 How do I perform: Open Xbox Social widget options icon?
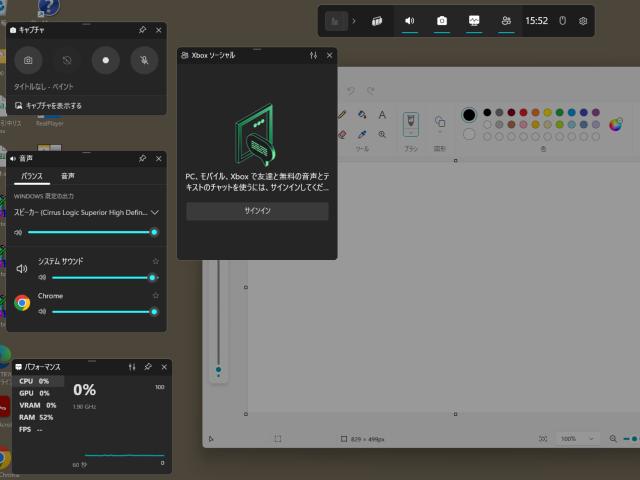[313, 55]
